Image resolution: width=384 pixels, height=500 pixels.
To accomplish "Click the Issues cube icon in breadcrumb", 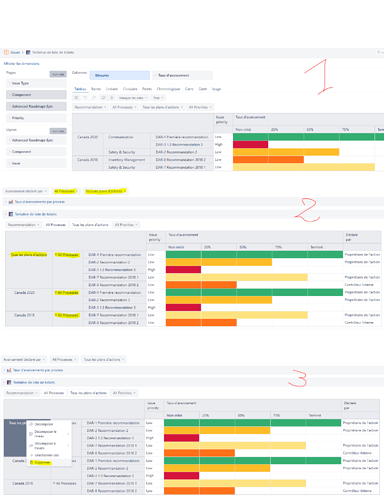I will click(6, 52).
